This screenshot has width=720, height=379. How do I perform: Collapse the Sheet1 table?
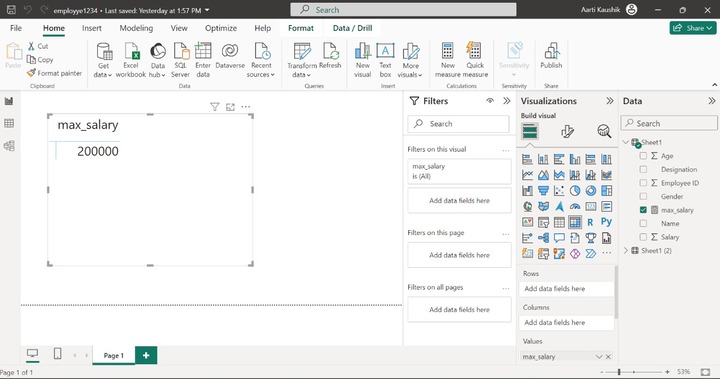(x=626, y=142)
